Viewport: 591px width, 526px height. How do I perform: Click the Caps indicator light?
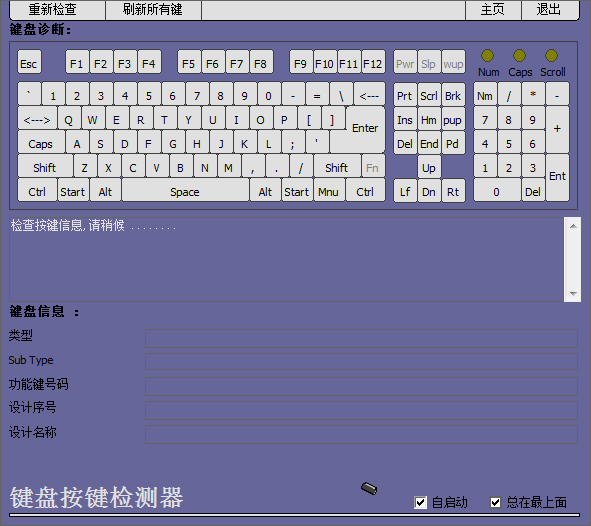tap(519, 55)
